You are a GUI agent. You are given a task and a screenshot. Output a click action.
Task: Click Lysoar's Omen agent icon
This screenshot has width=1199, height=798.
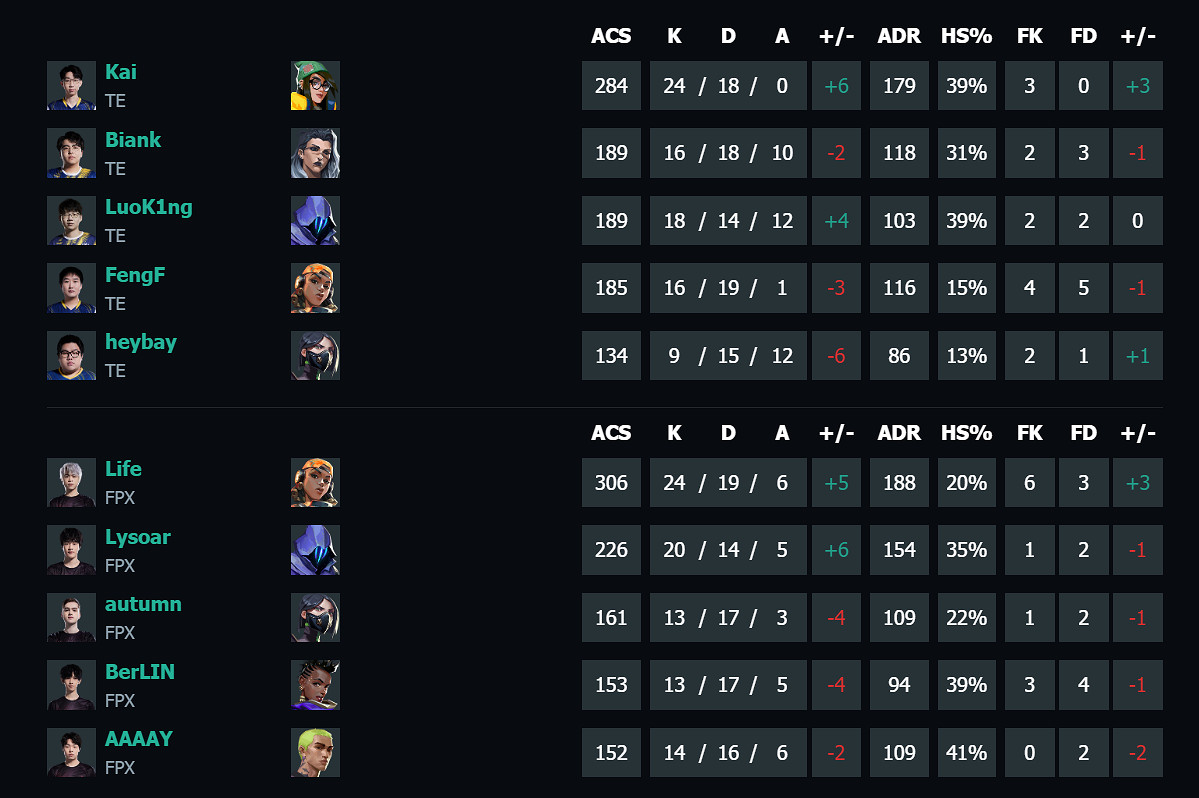pos(315,550)
